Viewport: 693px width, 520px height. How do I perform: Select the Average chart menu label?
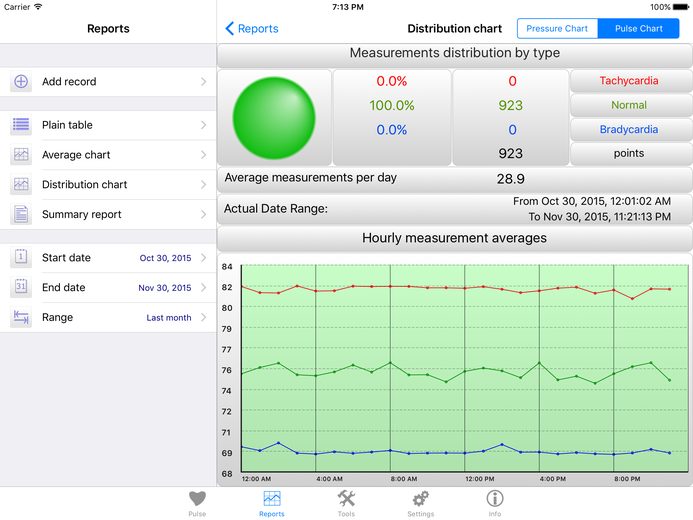pyautogui.click(x=76, y=155)
